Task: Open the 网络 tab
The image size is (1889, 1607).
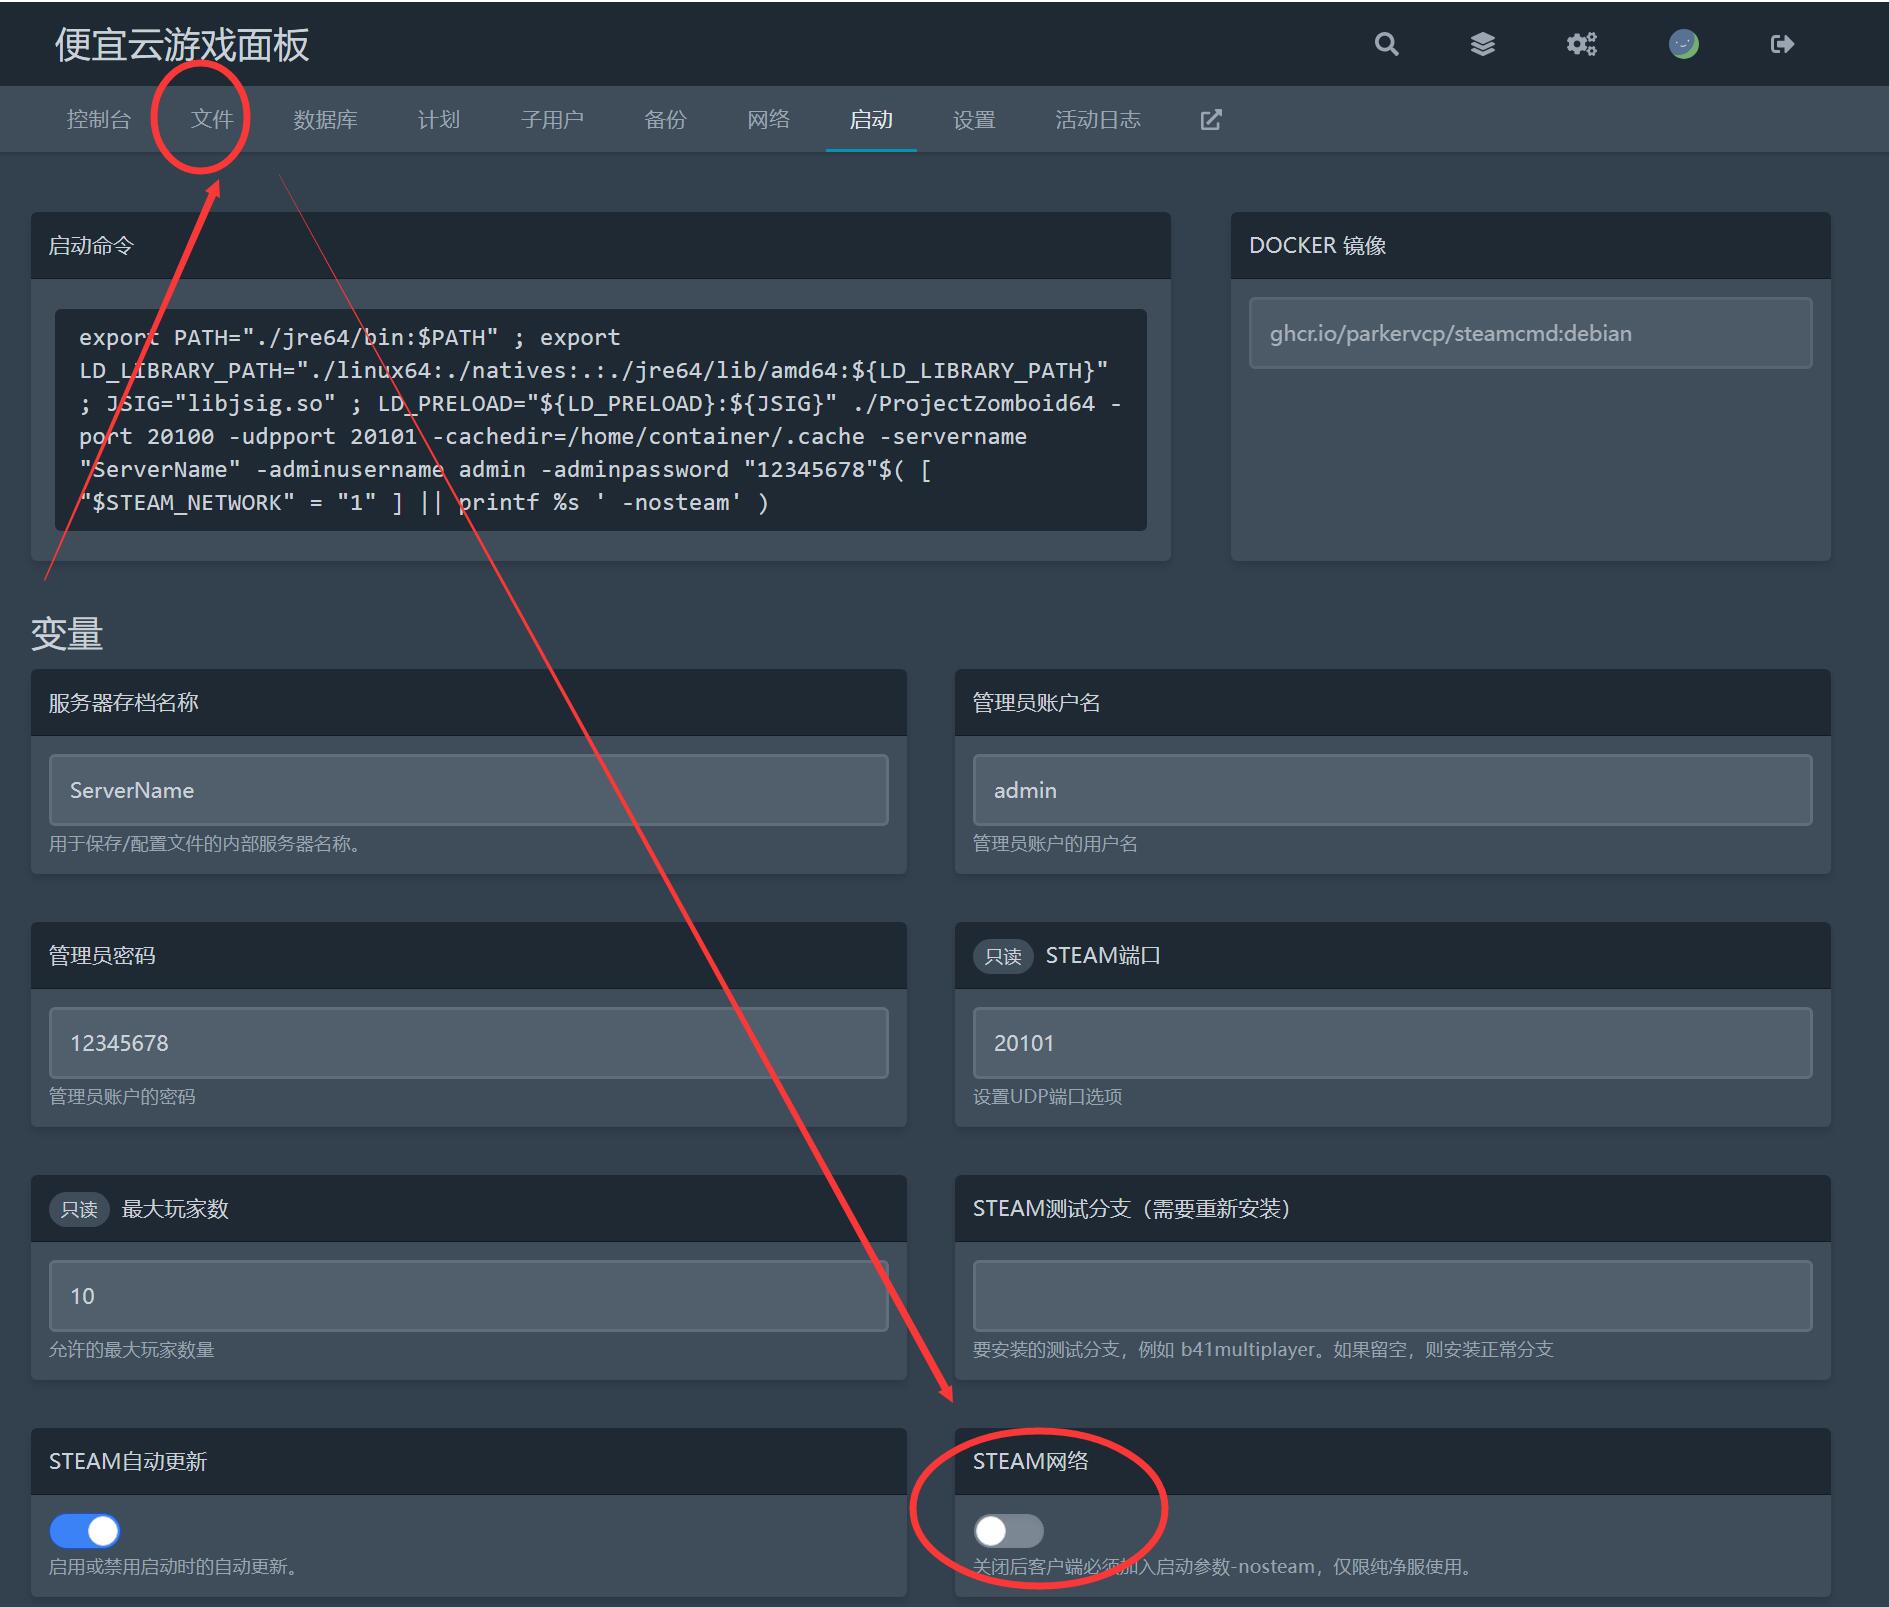Action: click(x=768, y=119)
